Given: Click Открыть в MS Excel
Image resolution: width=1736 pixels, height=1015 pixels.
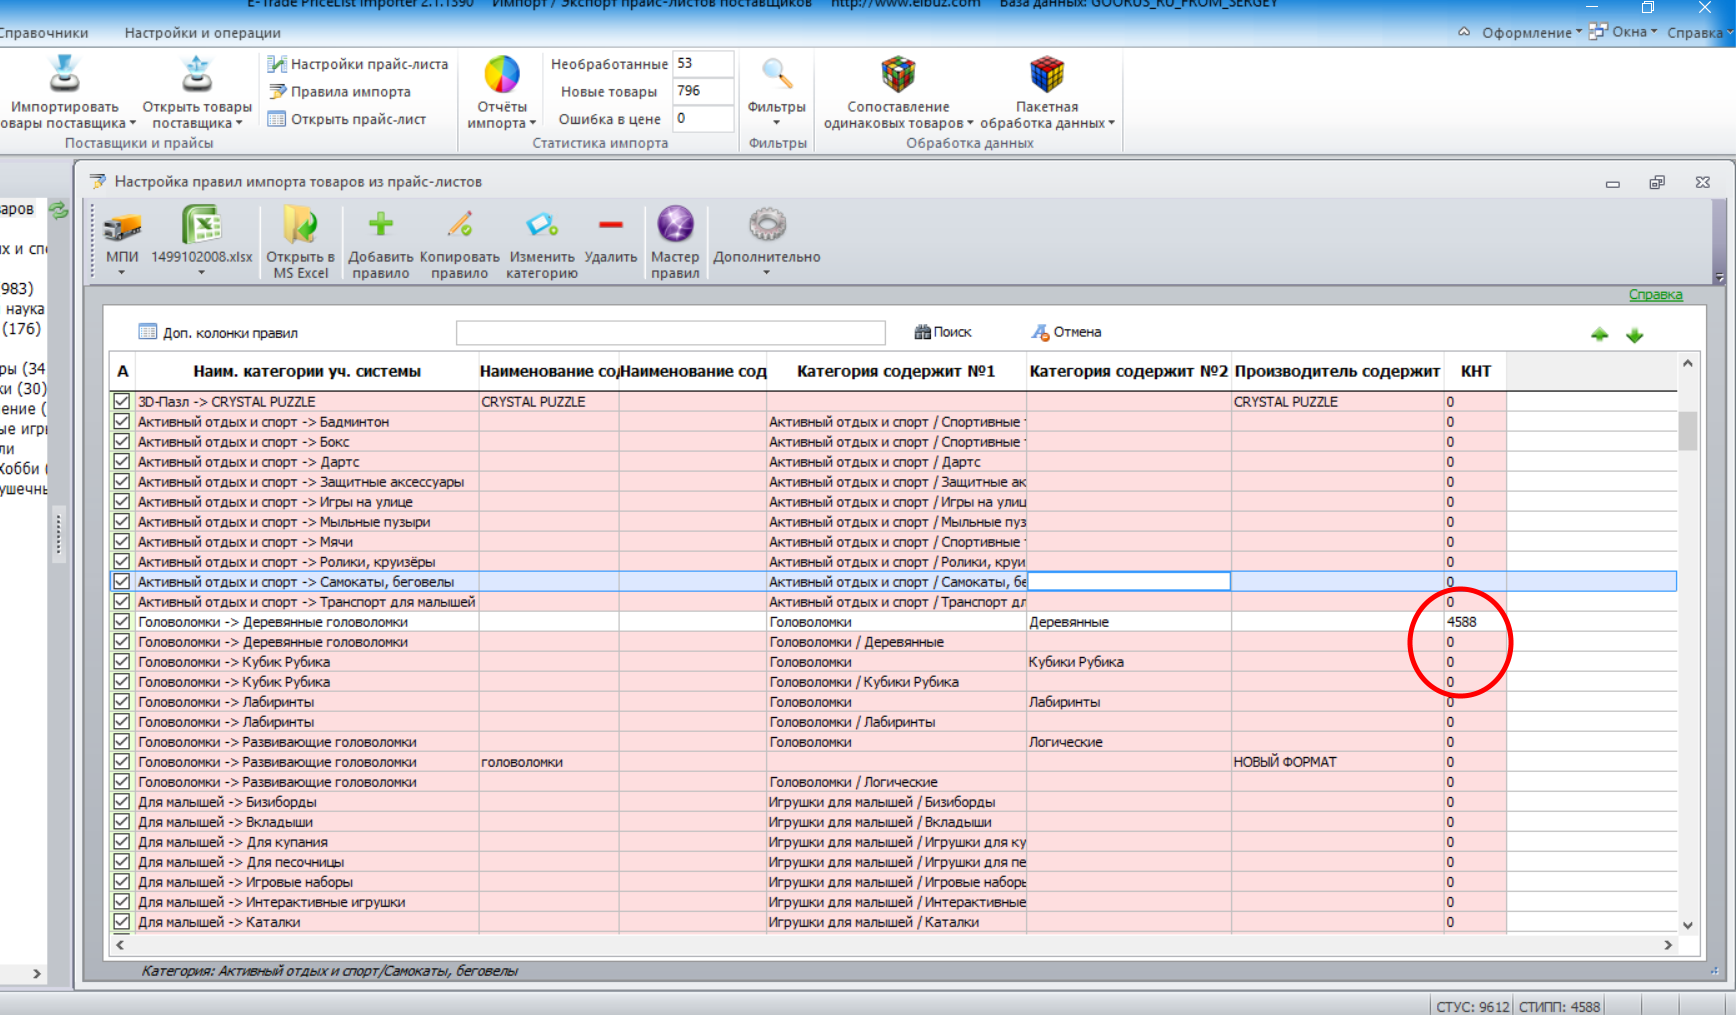Looking at the screenshot, I should [x=300, y=241].
